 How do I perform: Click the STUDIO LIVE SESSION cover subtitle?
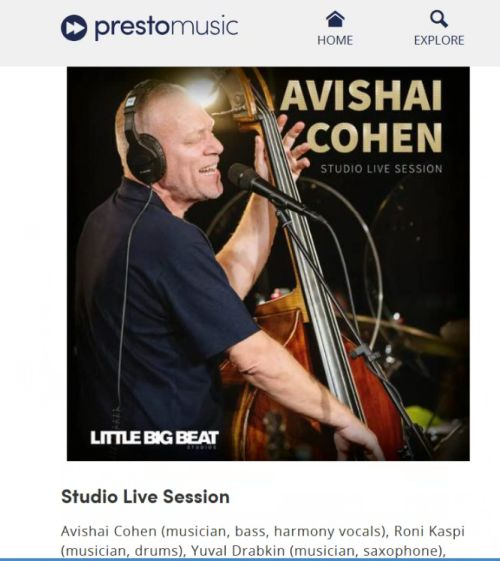coord(381,169)
